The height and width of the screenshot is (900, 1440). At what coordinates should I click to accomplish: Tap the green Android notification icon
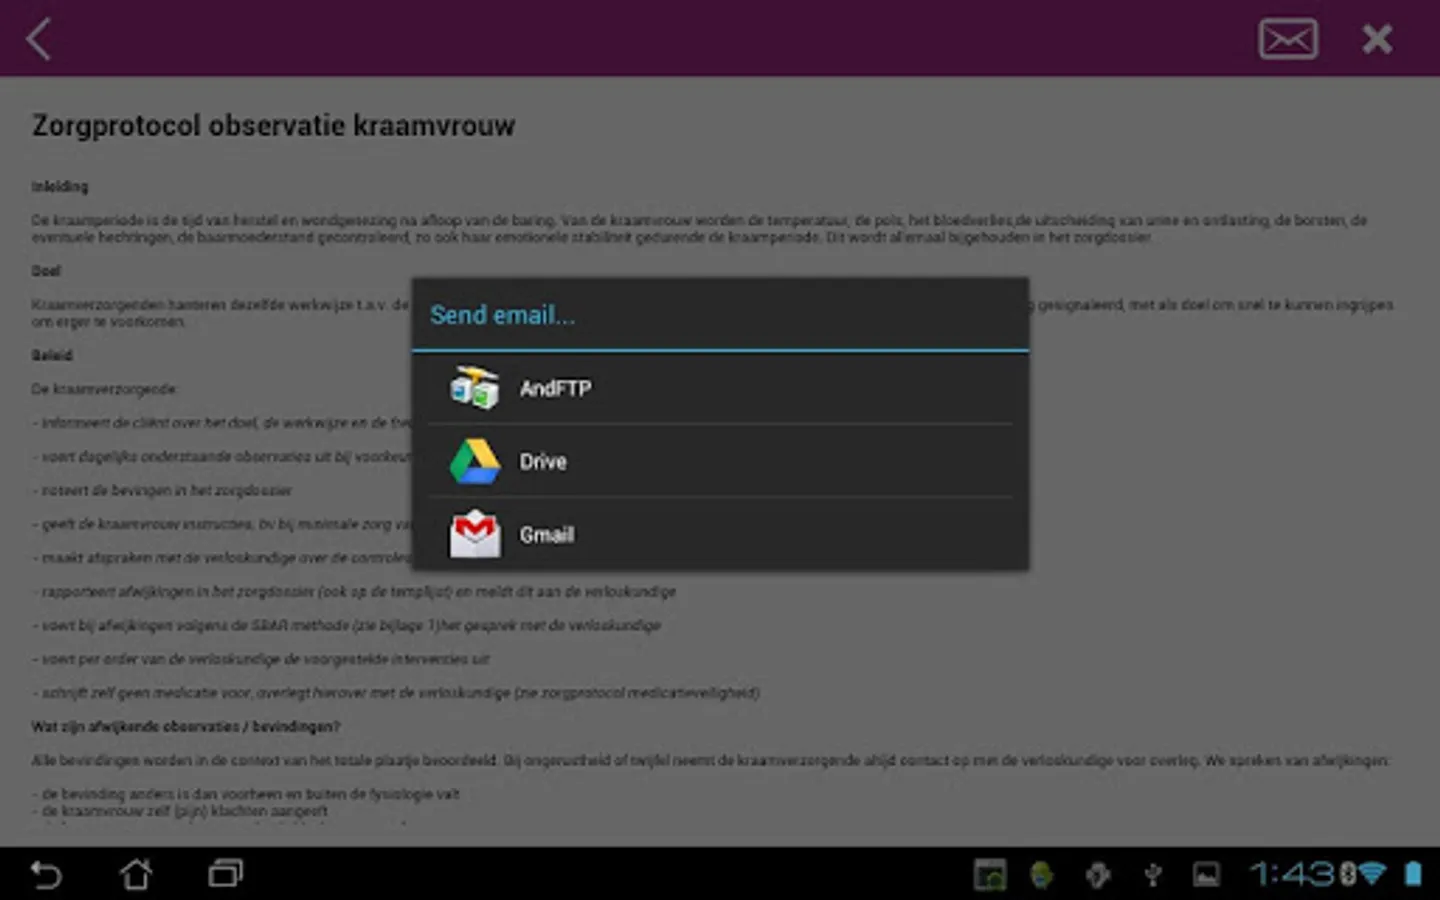click(1042, 875)
